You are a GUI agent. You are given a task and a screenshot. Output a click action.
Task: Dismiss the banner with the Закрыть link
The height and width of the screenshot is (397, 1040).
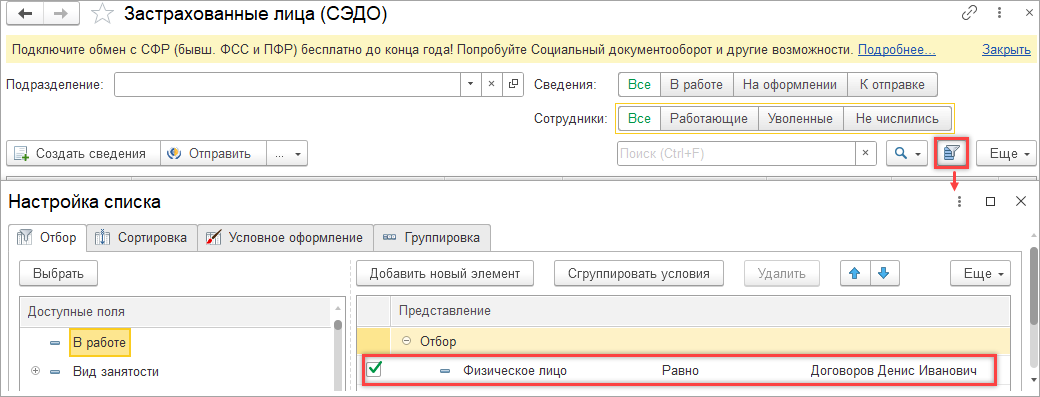(1006, 50)
